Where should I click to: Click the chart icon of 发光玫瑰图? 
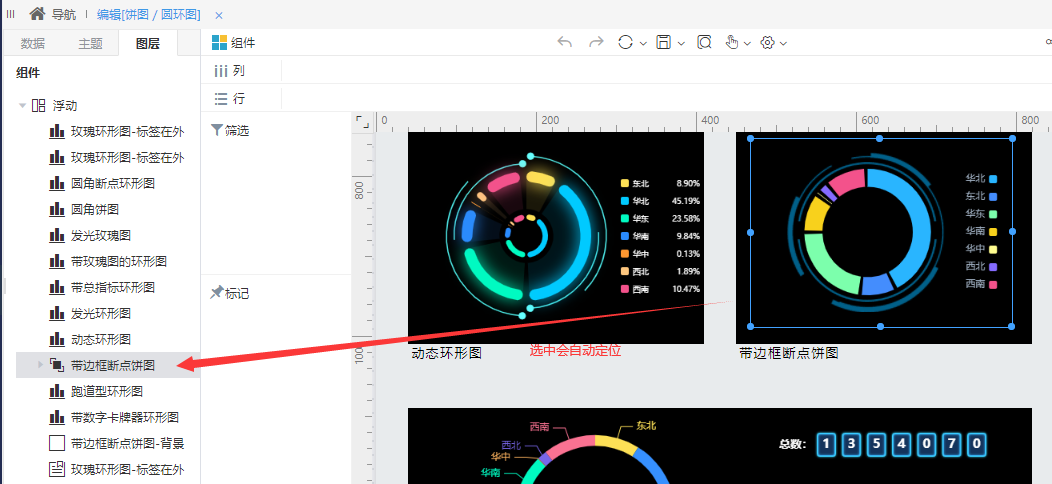(57, 235)
